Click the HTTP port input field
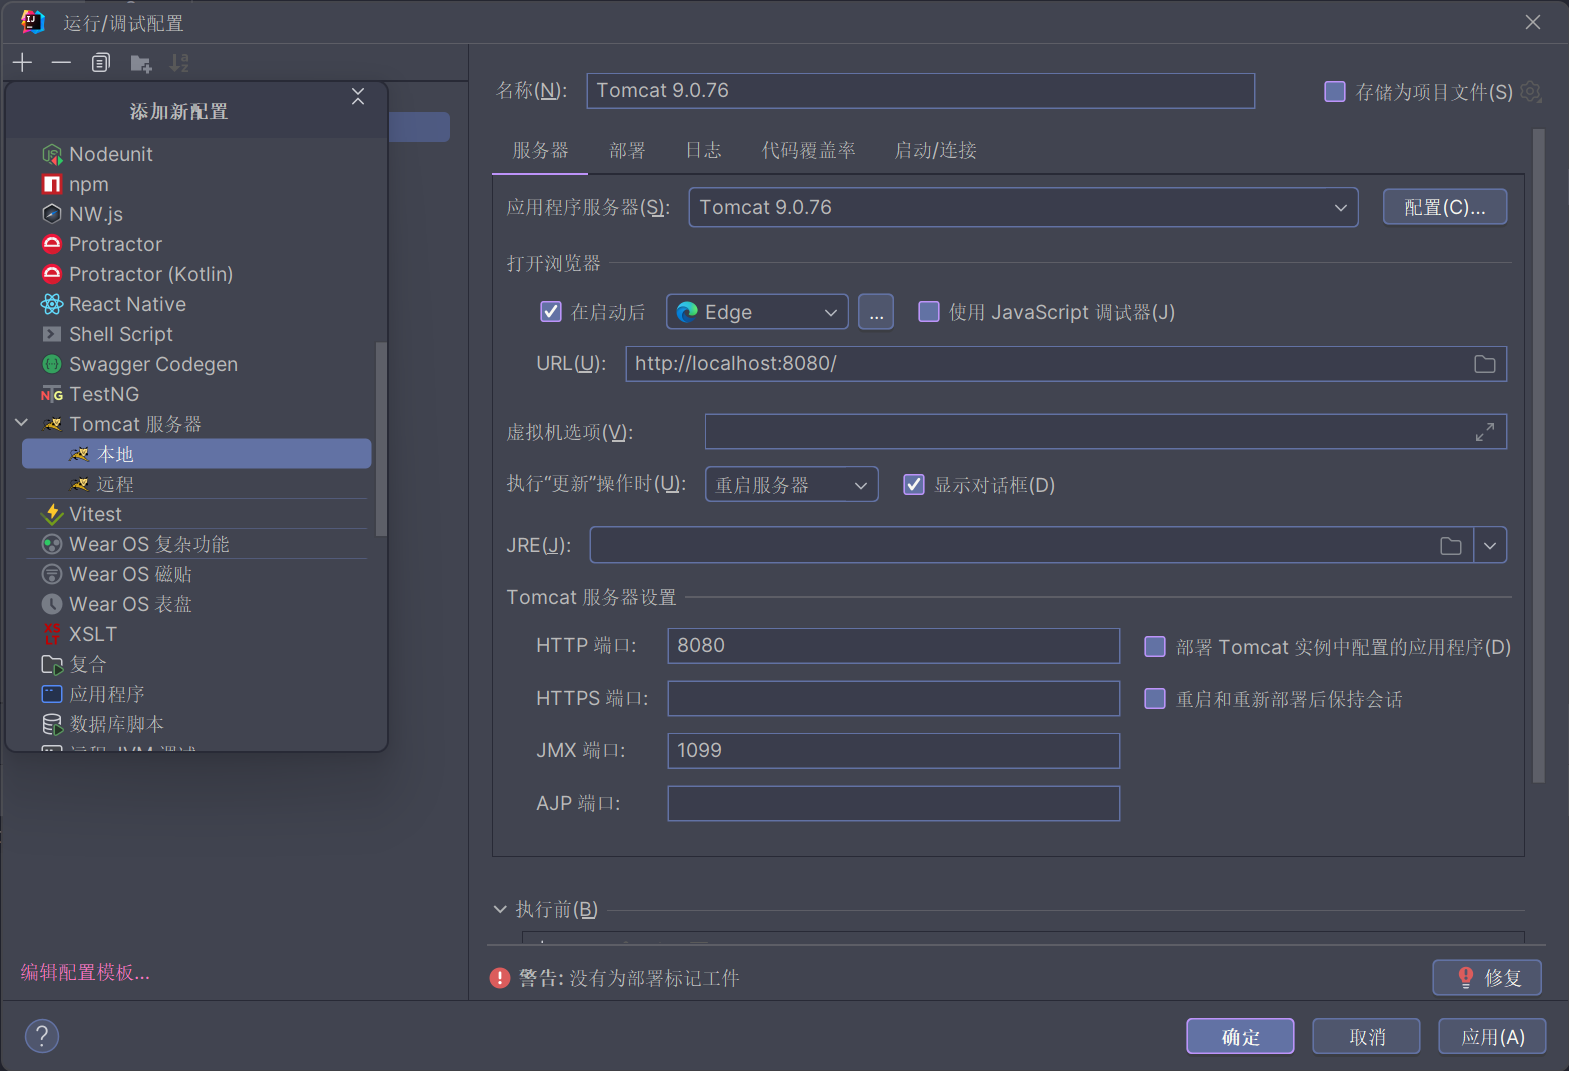The height and width of the screenshot is (1071, 1569). pos(892,646)
